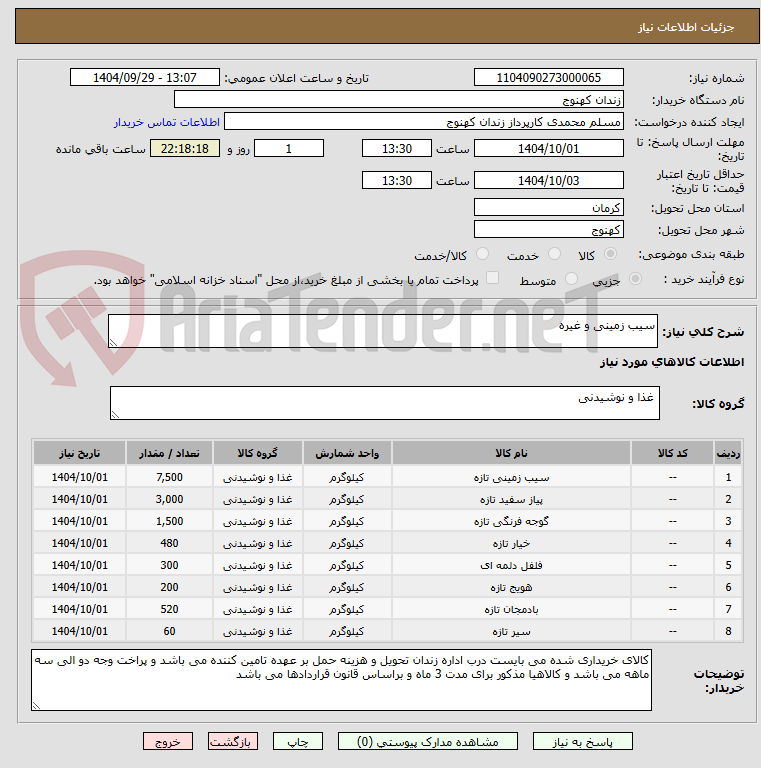The image size is (761, 768).
Task: Click the تعداد / مقدار column header
Action: (169, 453)
